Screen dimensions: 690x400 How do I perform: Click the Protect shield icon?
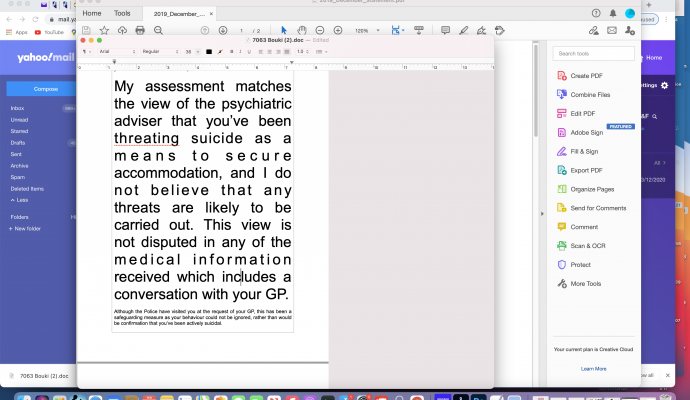pyautogui.click(x=560, y=264)
